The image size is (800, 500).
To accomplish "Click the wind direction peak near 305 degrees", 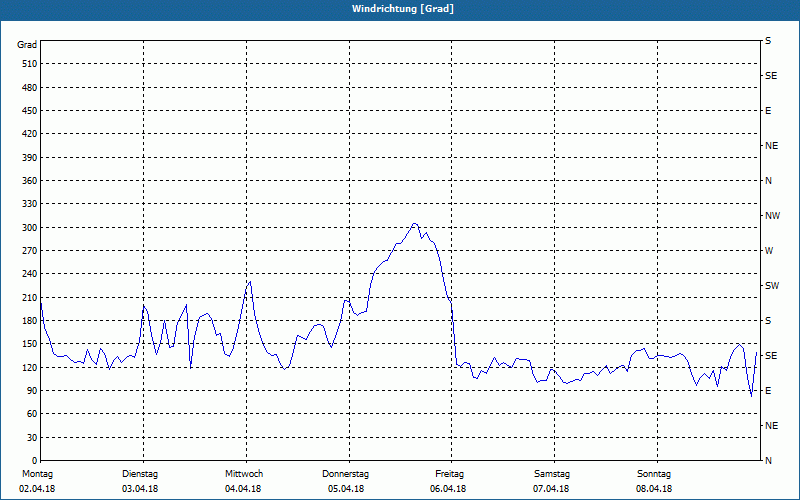I will tap(415, 223).
